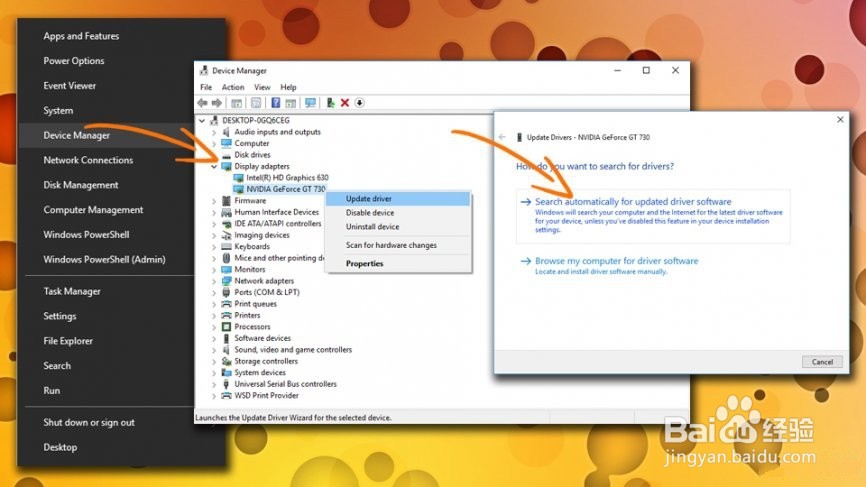Viewport: 866px width, 487px height.
Task: Expand the Human Interface Devices category
Action: pos(214,213)
